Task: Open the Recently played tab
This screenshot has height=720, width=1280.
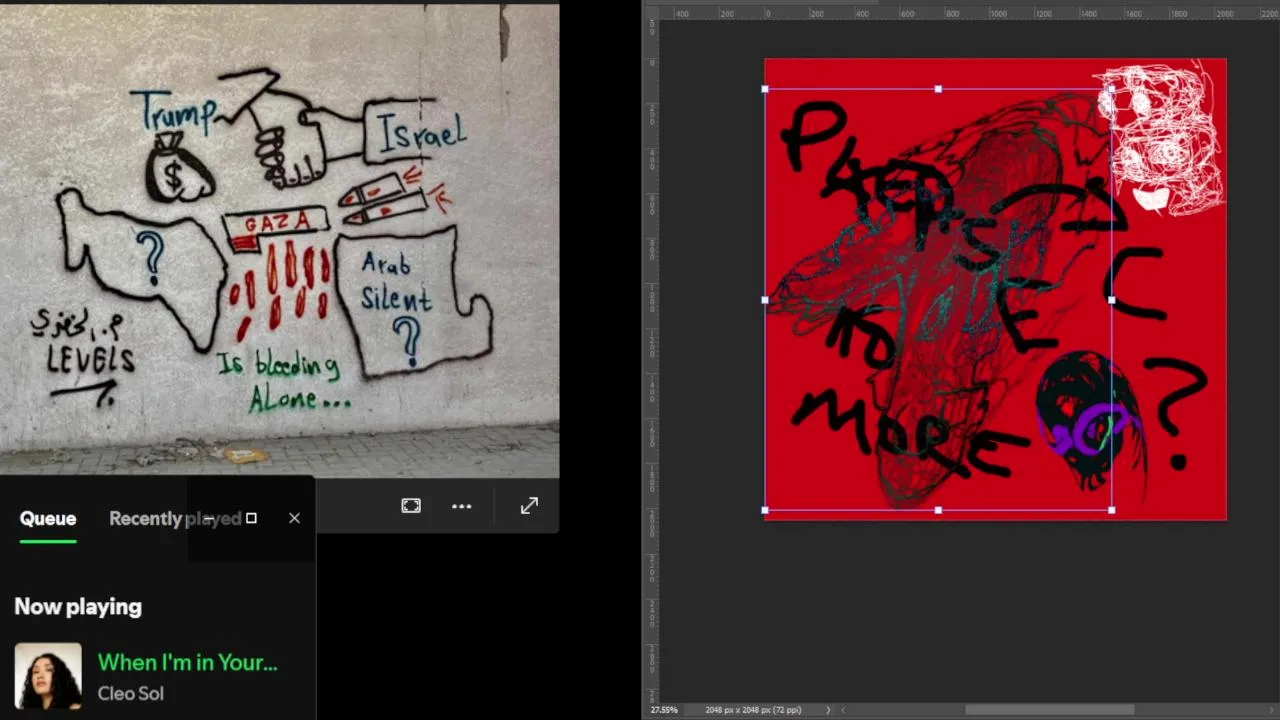Action: click(x=175, y=518)
